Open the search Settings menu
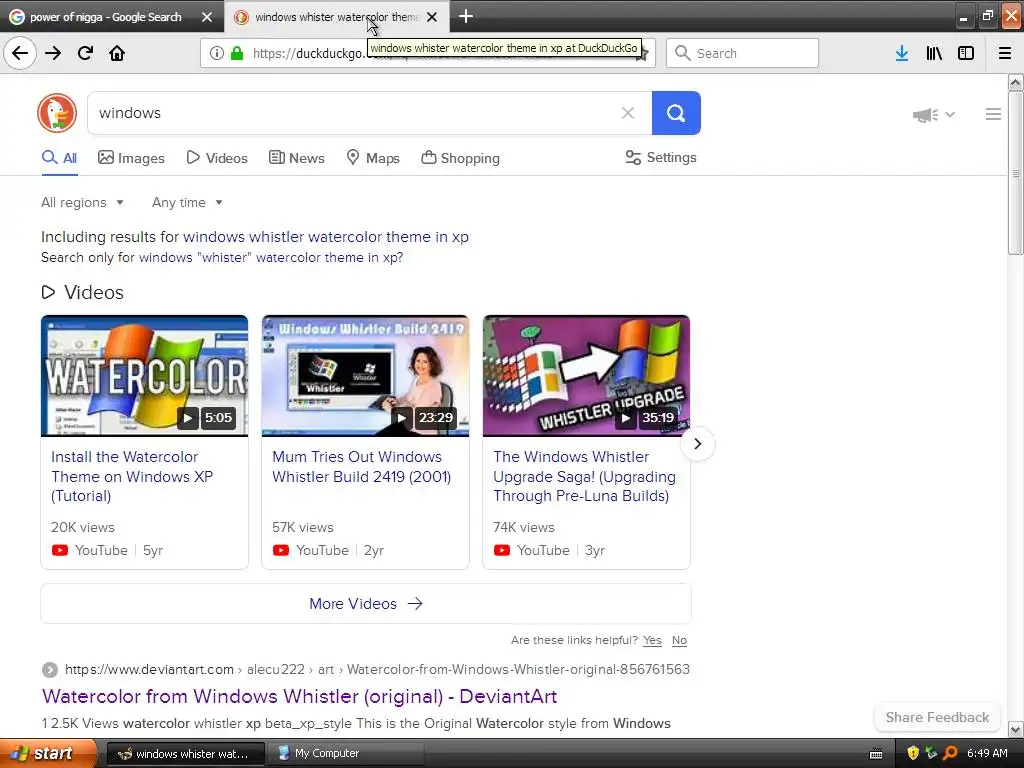Screen dimensions: 1024x768 pyautogui.click(x=661, y=157)
